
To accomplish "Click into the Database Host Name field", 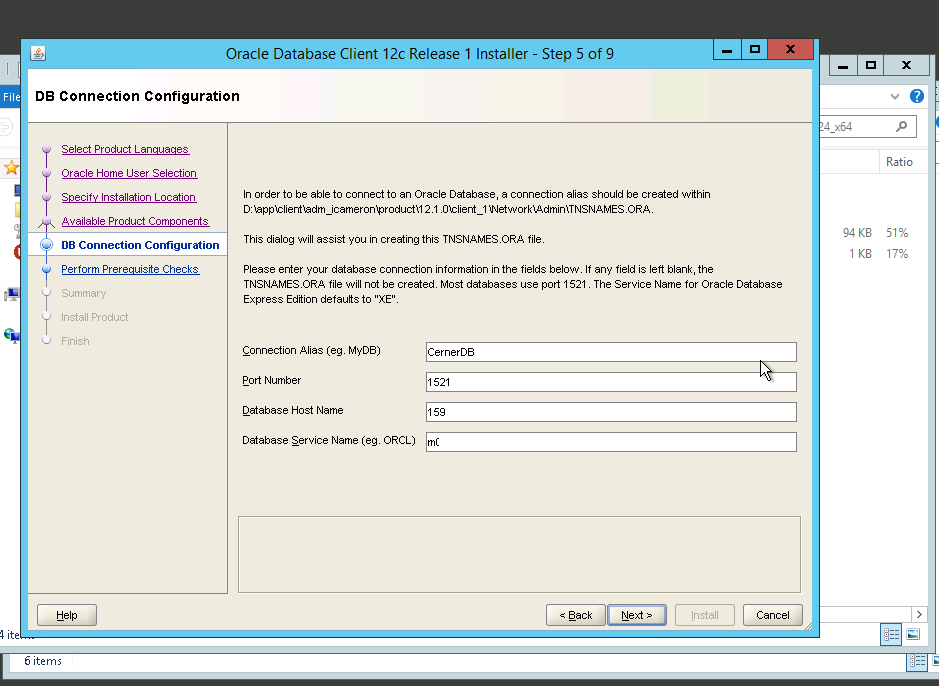I will [x=610, y=412].
